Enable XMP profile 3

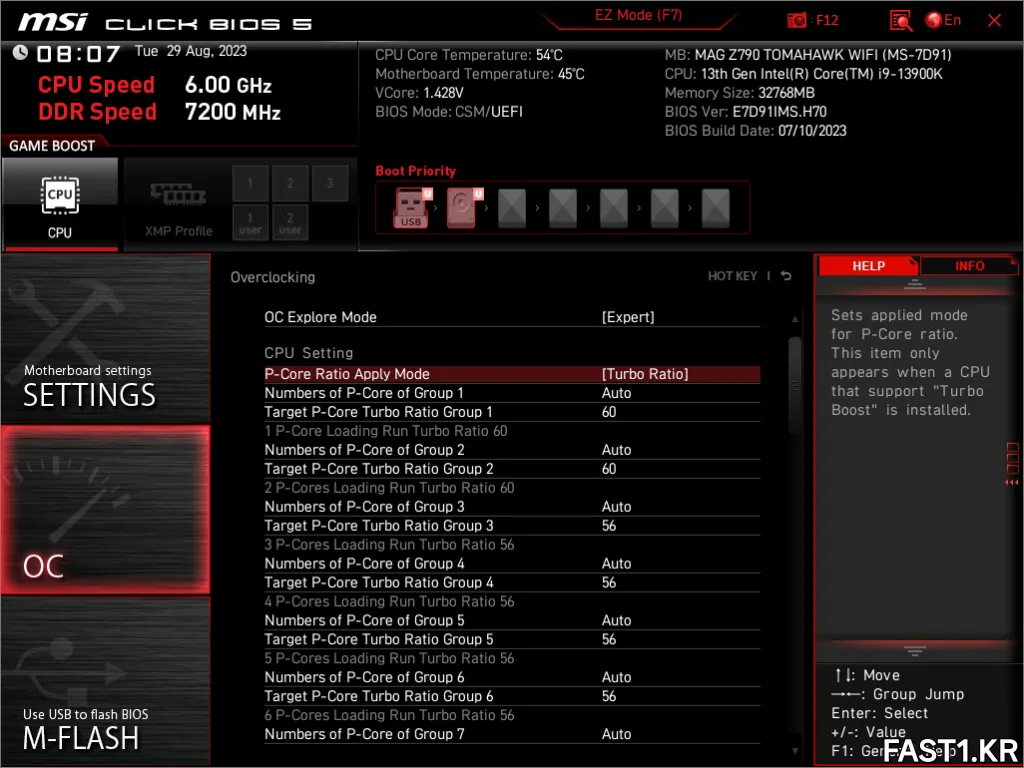(330, 183)
